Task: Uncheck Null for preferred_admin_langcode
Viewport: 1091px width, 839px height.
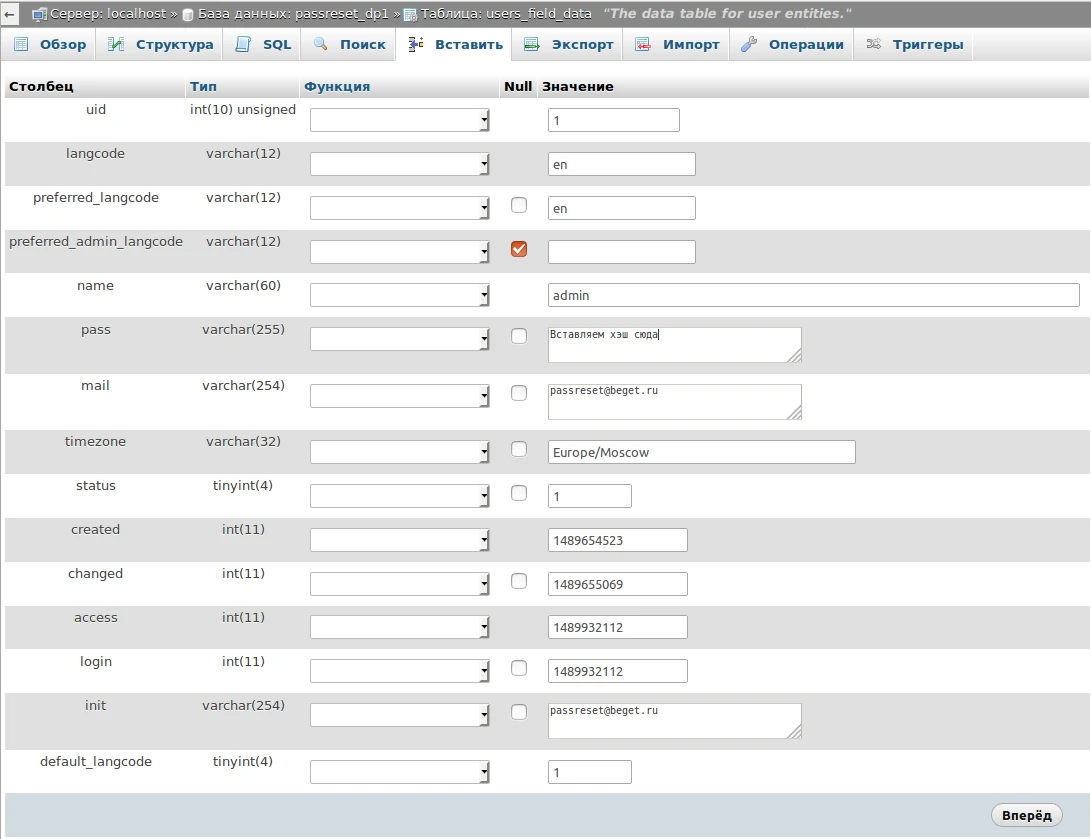Action: pyautogui.click(x=519, y=249)
